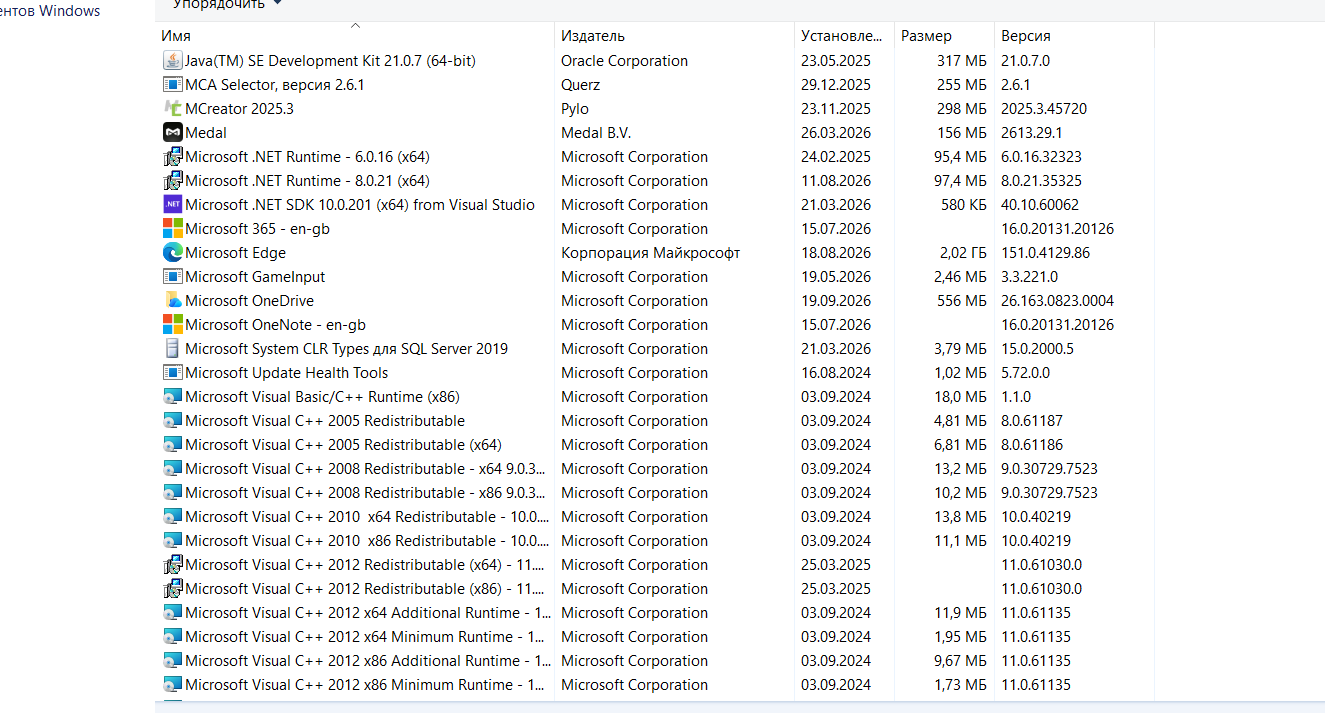Screen dimensions: 1325x713
Task: Select MCreator 2025.3 program name
Action: 239,109
